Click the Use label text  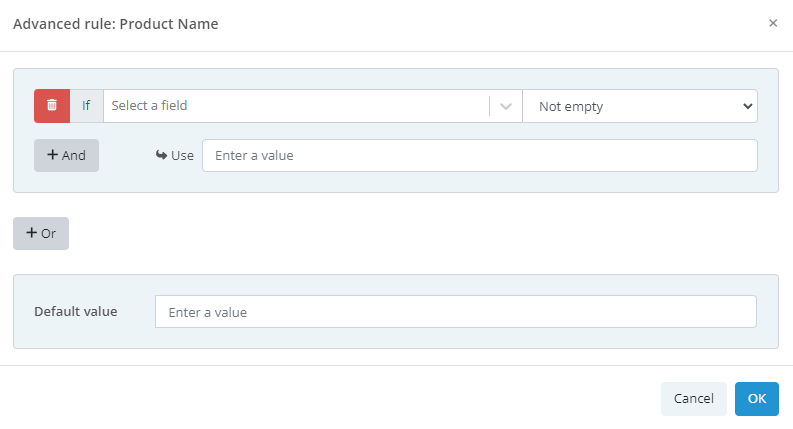click(182, 155)
